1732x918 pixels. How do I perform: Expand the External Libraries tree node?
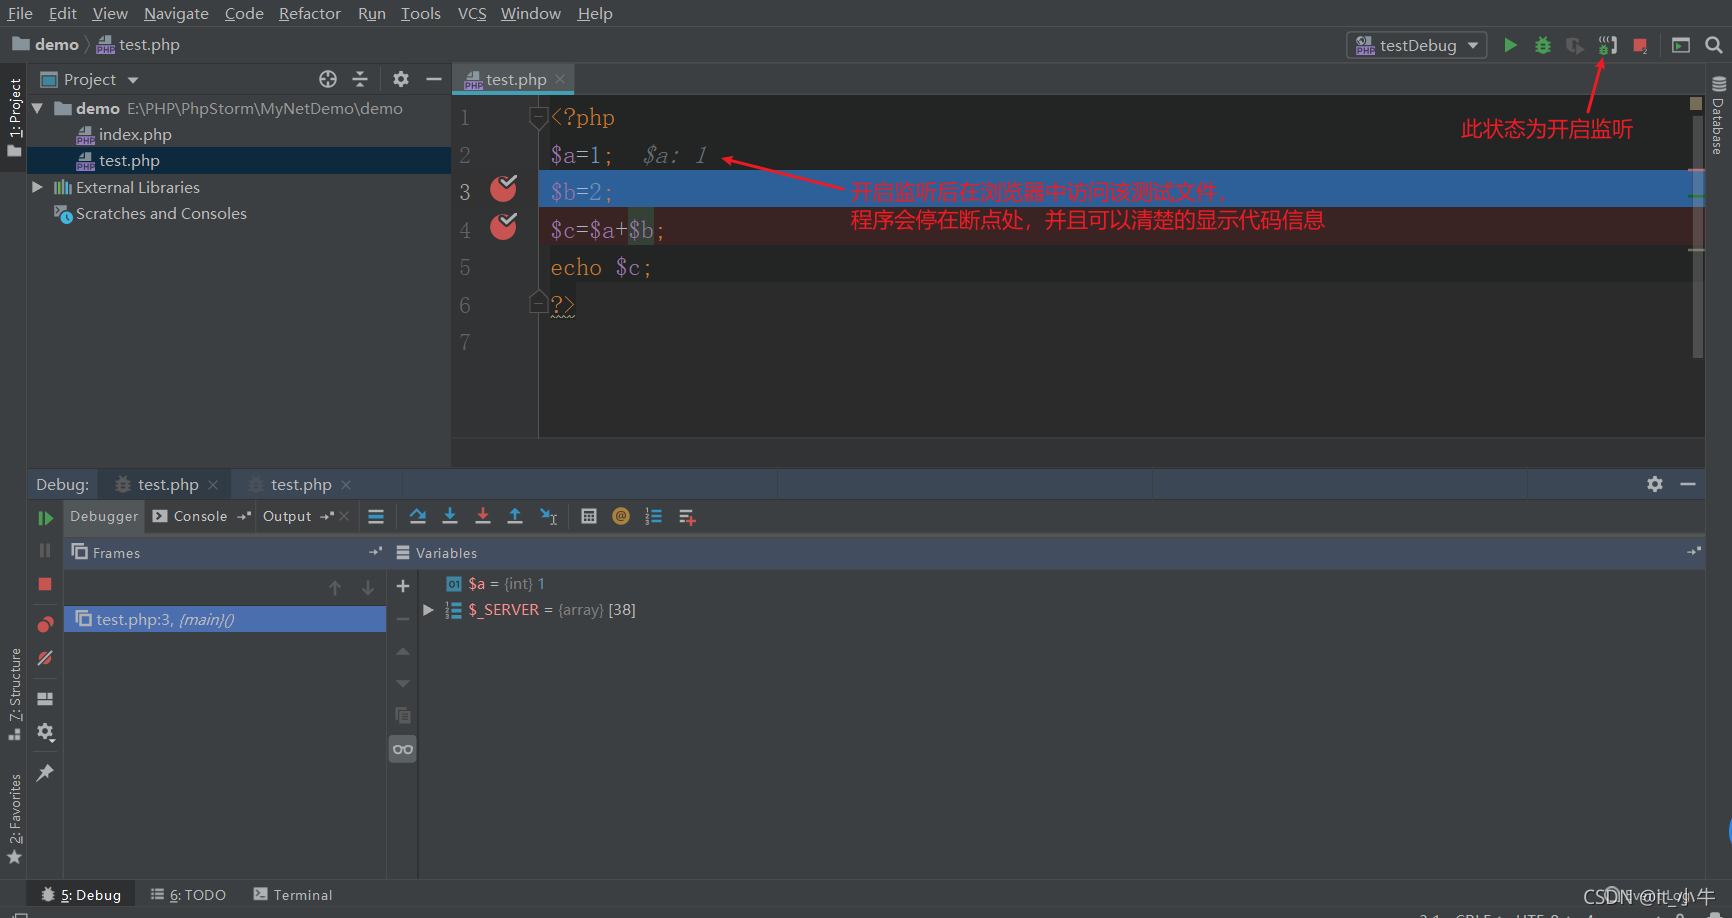tap(38, 187)
